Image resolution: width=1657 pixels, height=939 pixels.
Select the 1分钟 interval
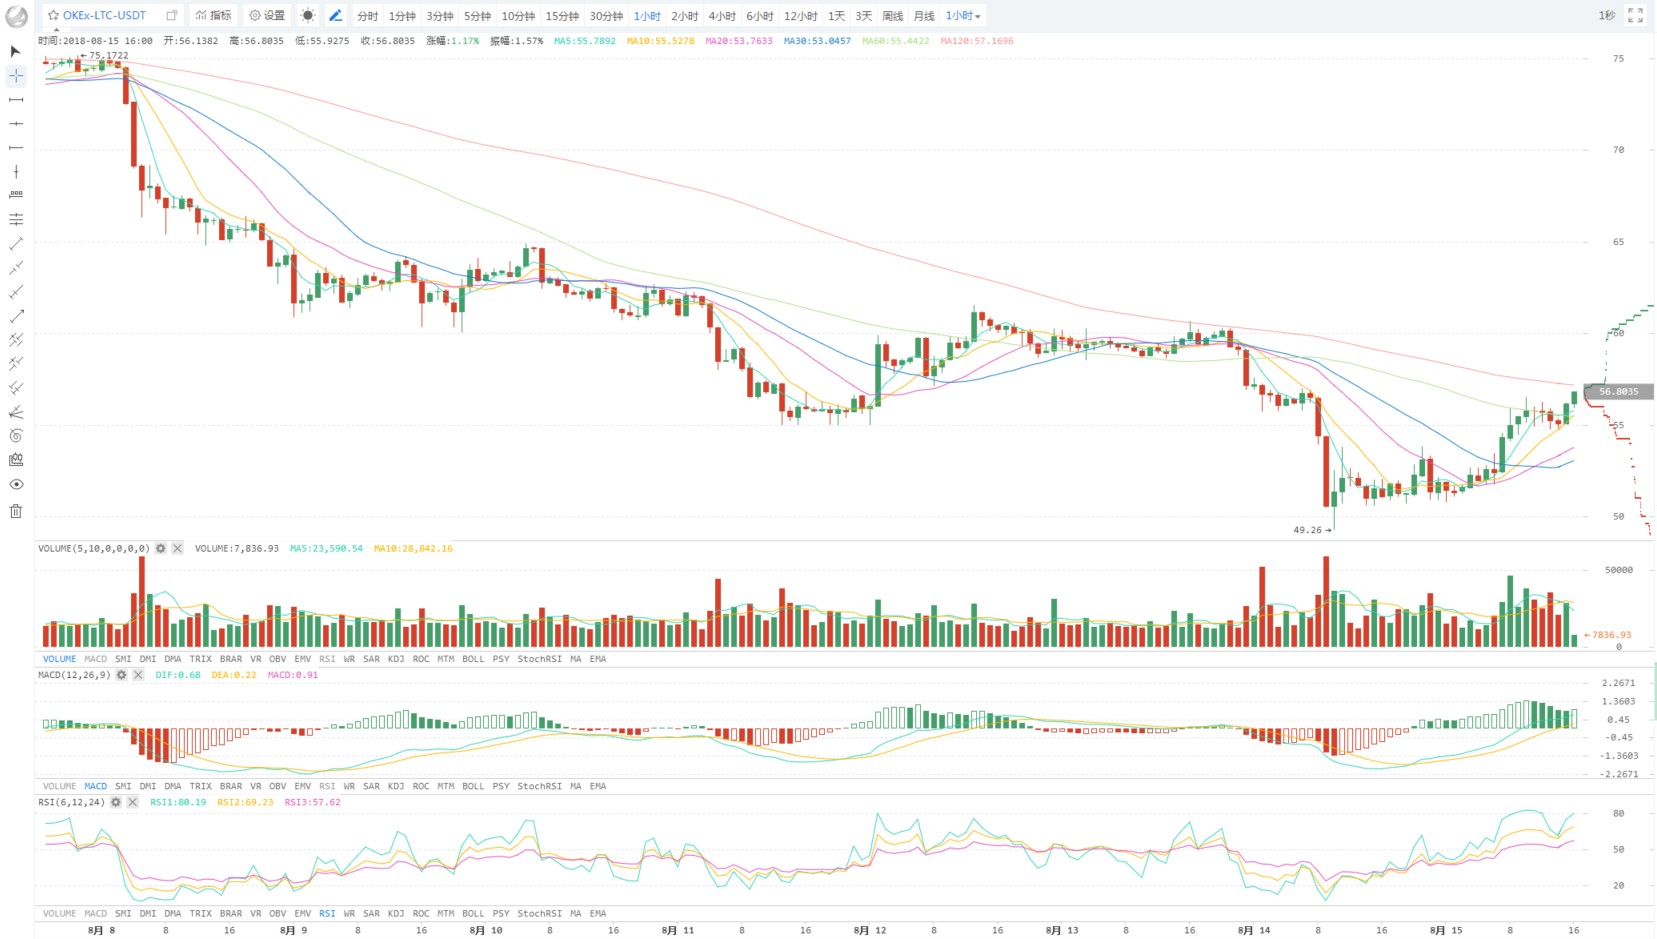coord(402,16)
